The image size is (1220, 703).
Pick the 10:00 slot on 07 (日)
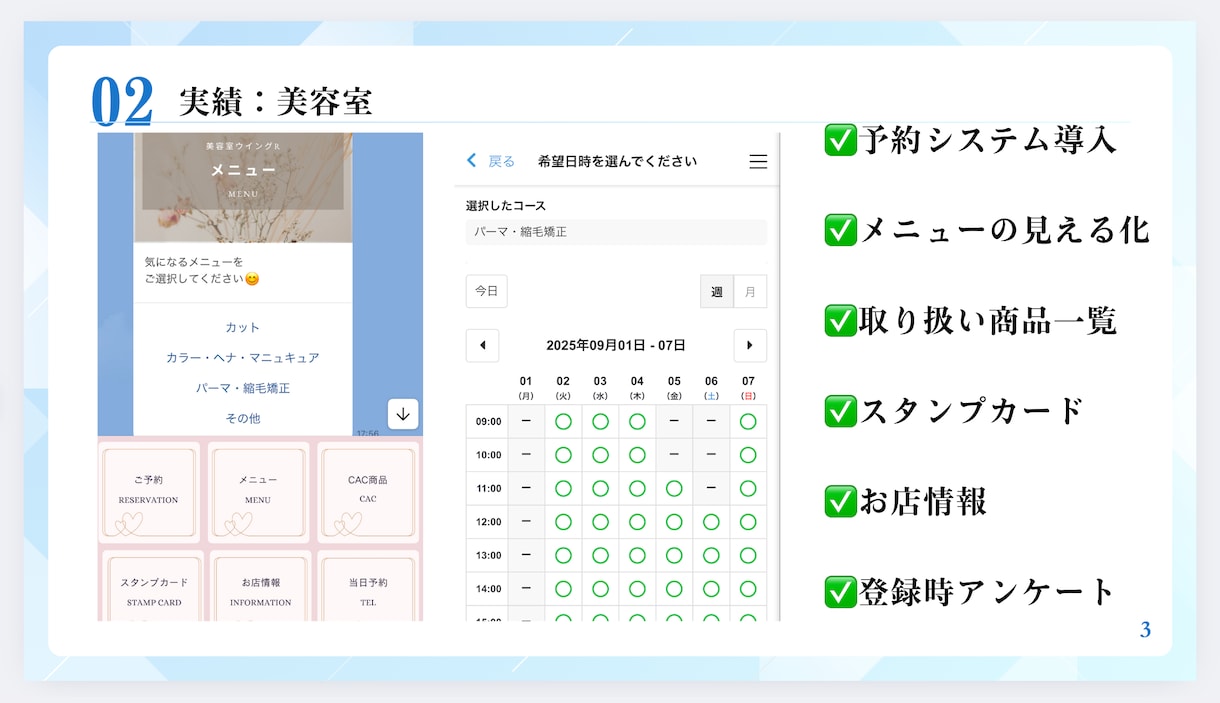coord(748,455)
